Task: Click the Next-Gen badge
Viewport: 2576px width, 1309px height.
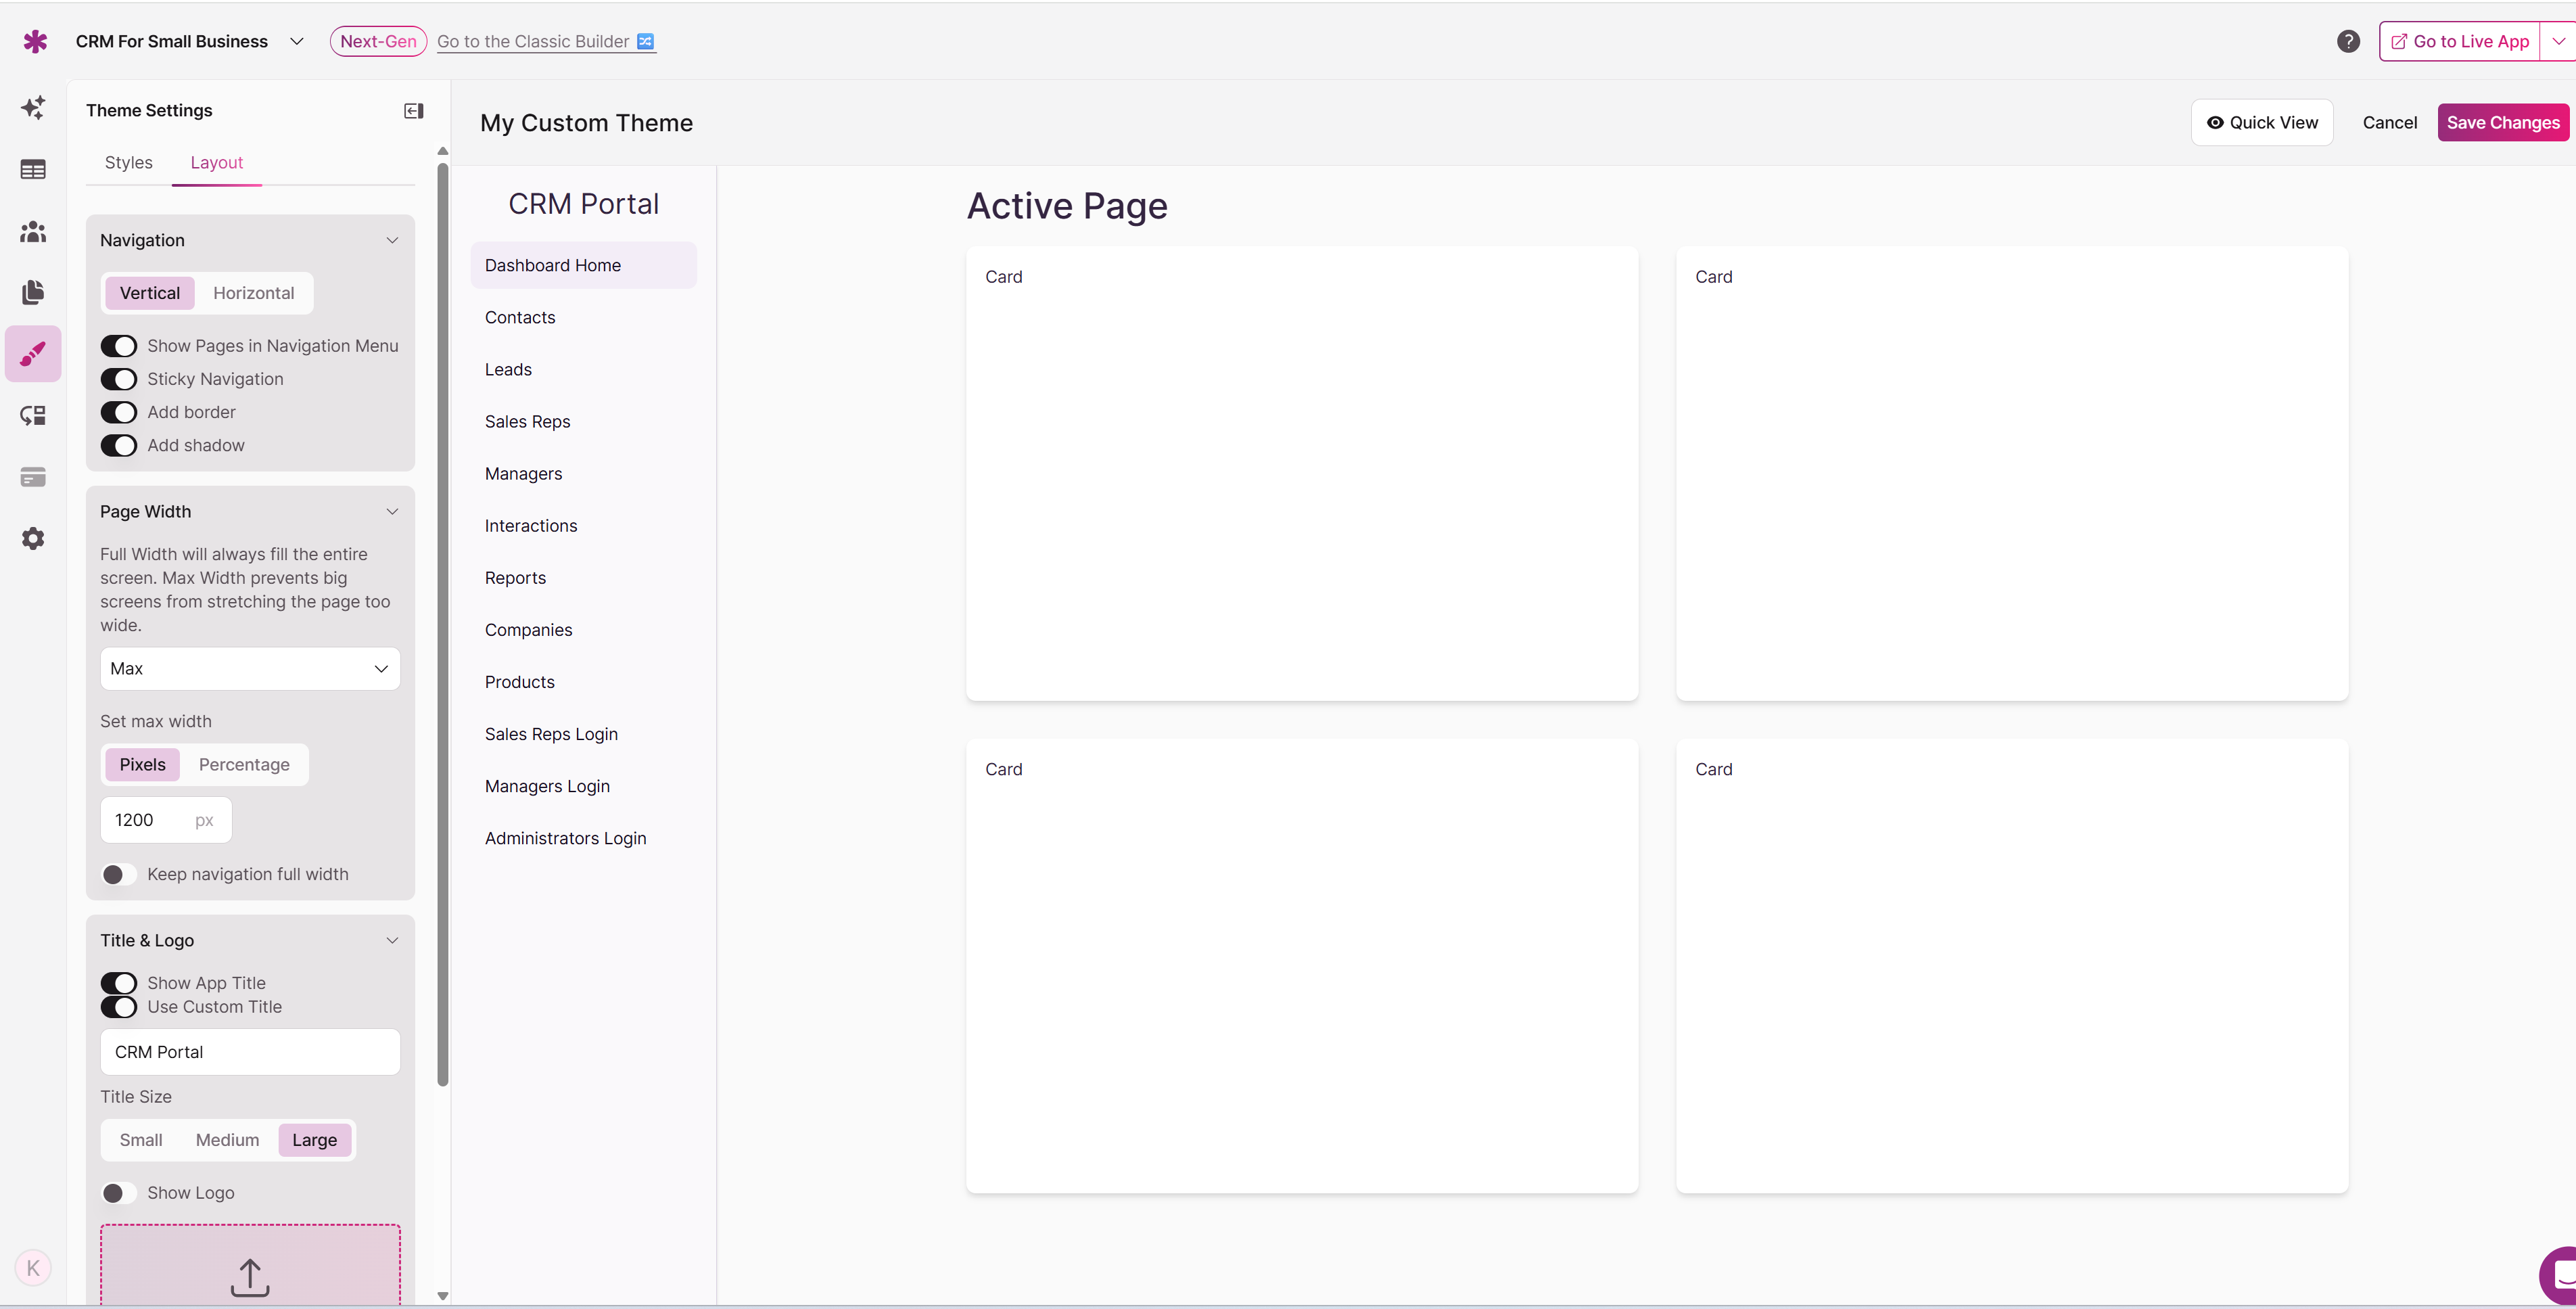Action: pyautogui.click(x=378, y=41)
